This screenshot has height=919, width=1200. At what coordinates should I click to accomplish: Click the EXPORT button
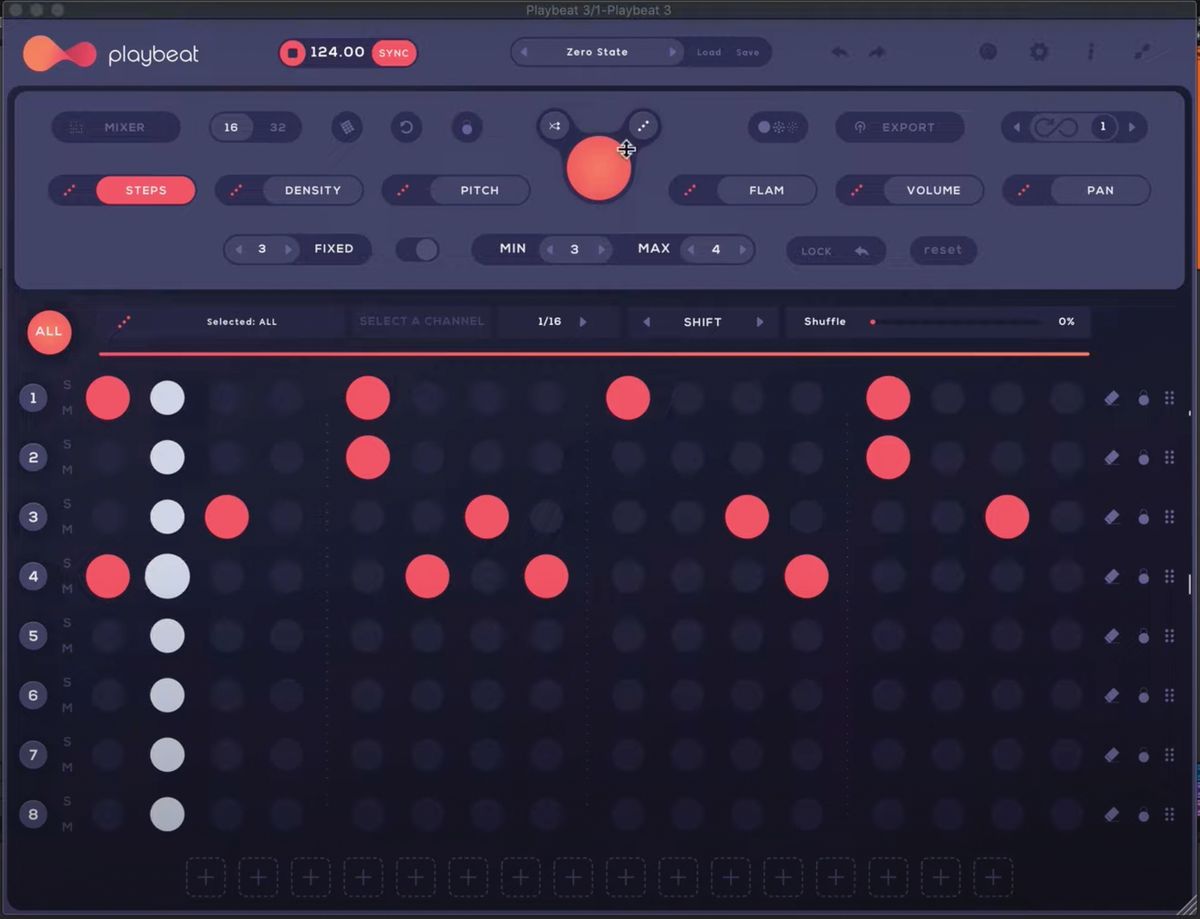[x=899, y=127]
